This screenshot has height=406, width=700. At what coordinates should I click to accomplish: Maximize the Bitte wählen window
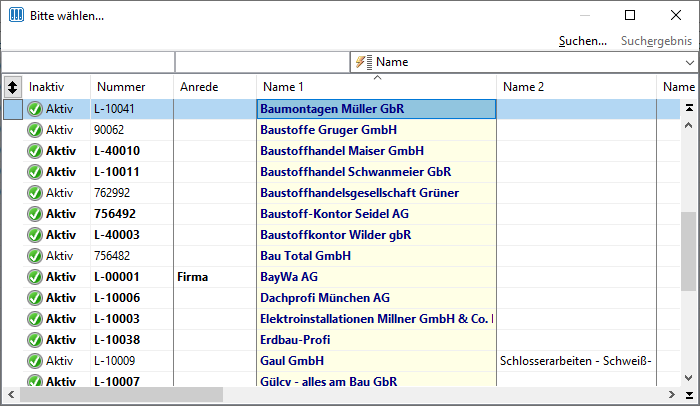(629, 15)
